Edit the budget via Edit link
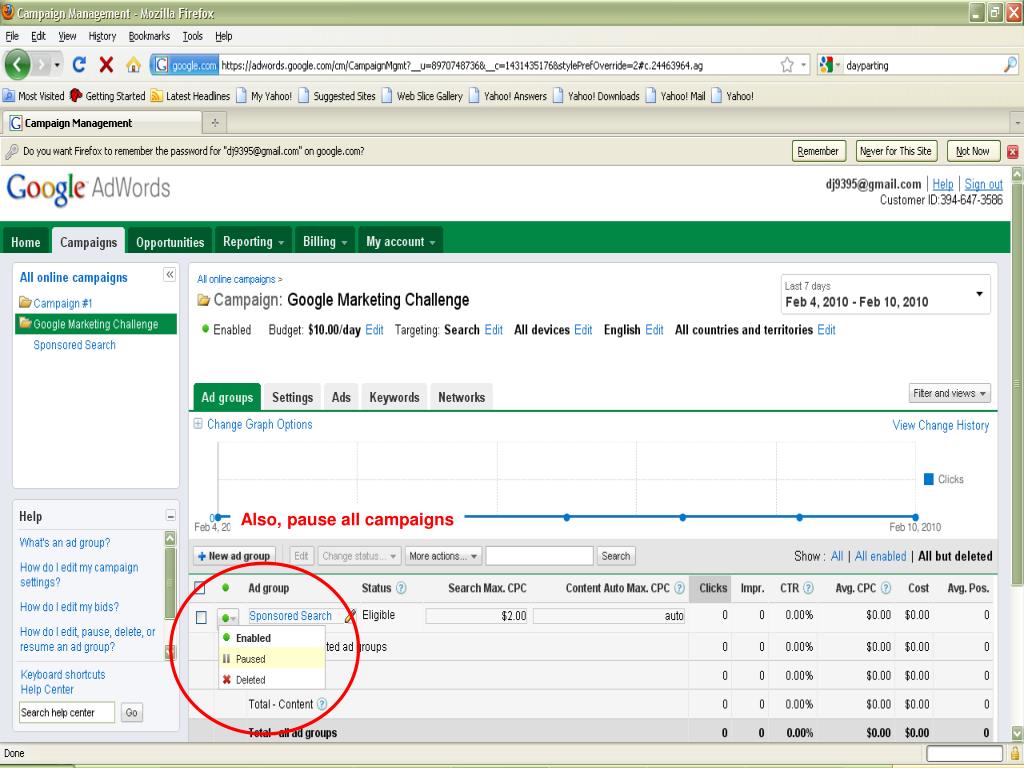This screenshot has height=768, width=1024. (x=374, y=330)
